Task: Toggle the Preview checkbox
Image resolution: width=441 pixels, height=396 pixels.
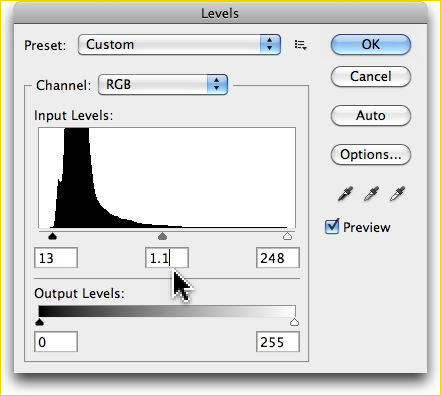Action: point(332,227)
